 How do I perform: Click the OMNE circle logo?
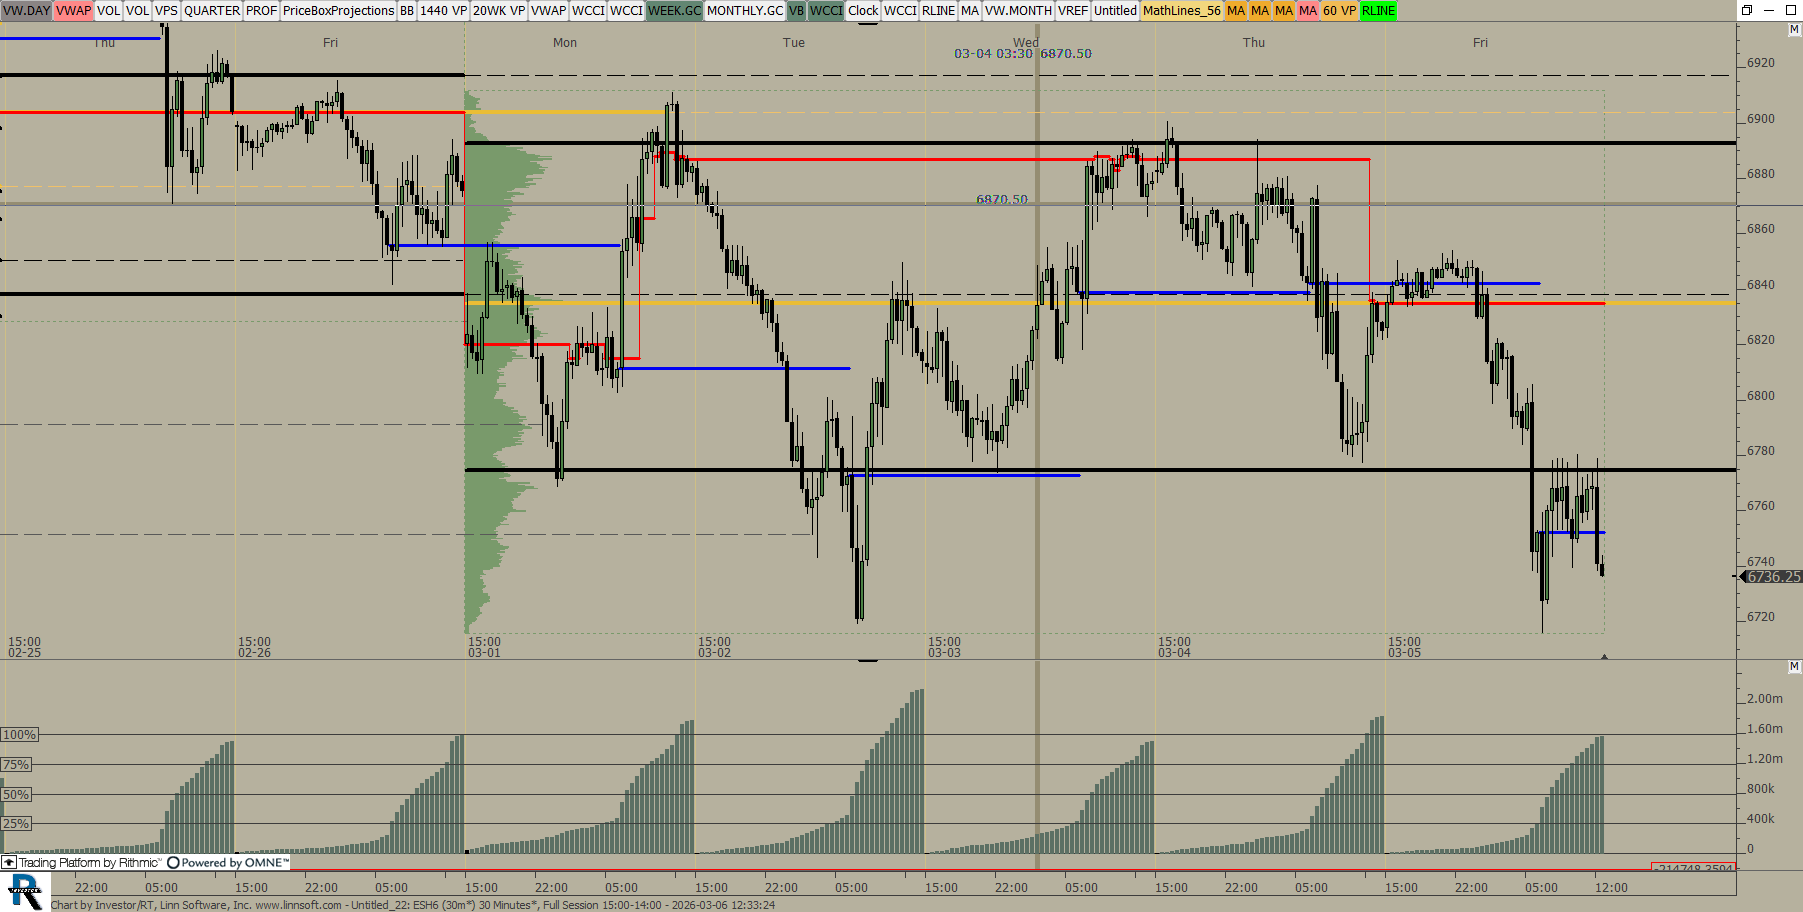click(x=173, y=862)
